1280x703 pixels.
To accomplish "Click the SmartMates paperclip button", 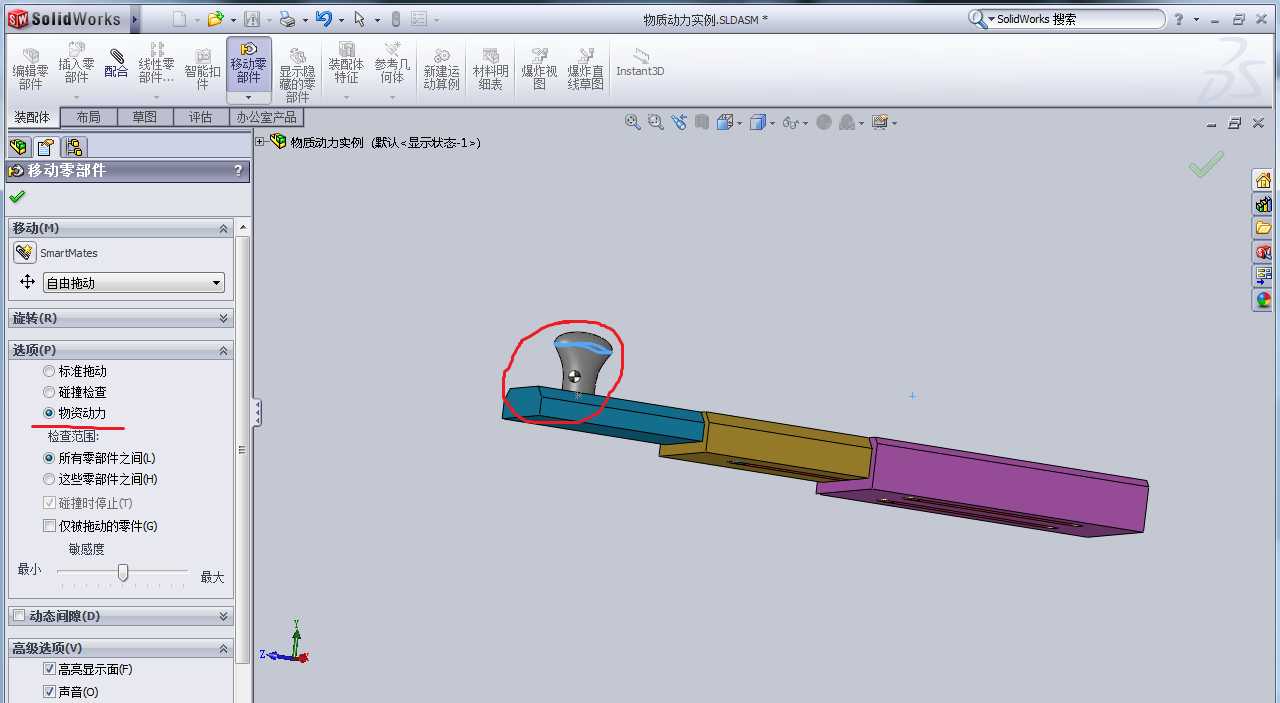I will 25,253.
